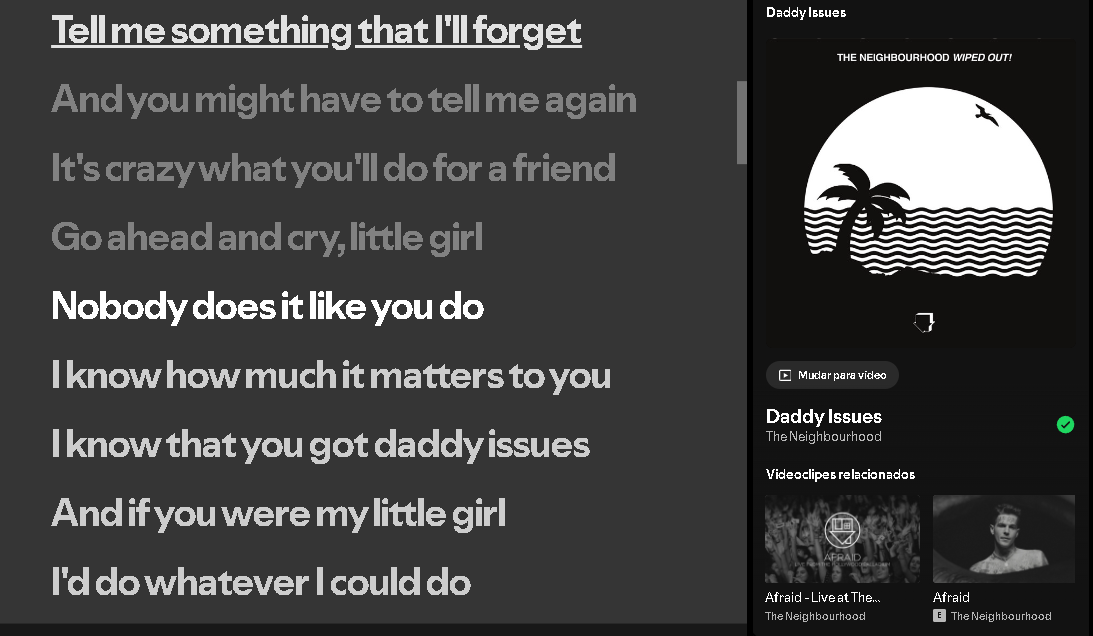Click the lyric 'Nobody does it like you do'

267,306
